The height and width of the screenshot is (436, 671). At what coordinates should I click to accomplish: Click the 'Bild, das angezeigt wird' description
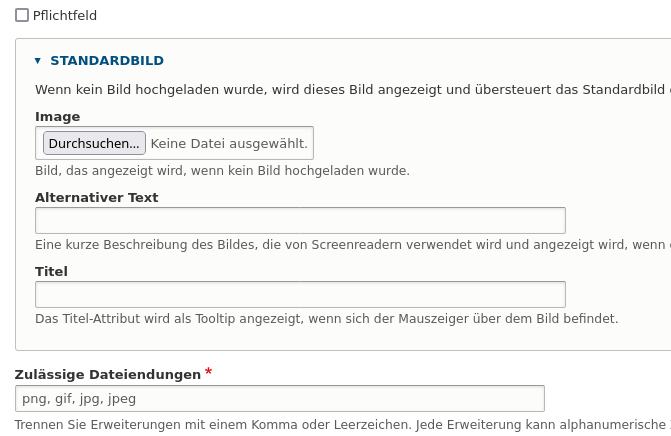point(222,171)
